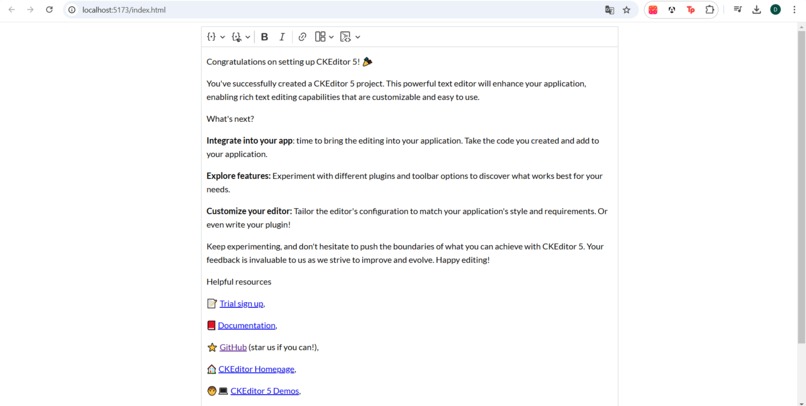The width and height of the screenshot is (806, 406).
Task: Open the Chrome three-dot menu
Action: click(795, 10)
